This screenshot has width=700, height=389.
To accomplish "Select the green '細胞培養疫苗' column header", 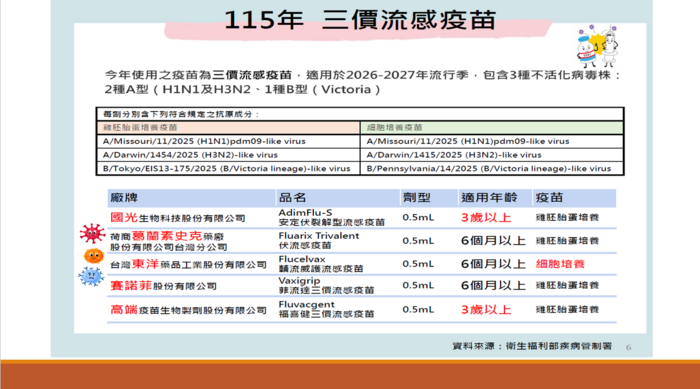I will pyautogui.click(x=491, y=128).
